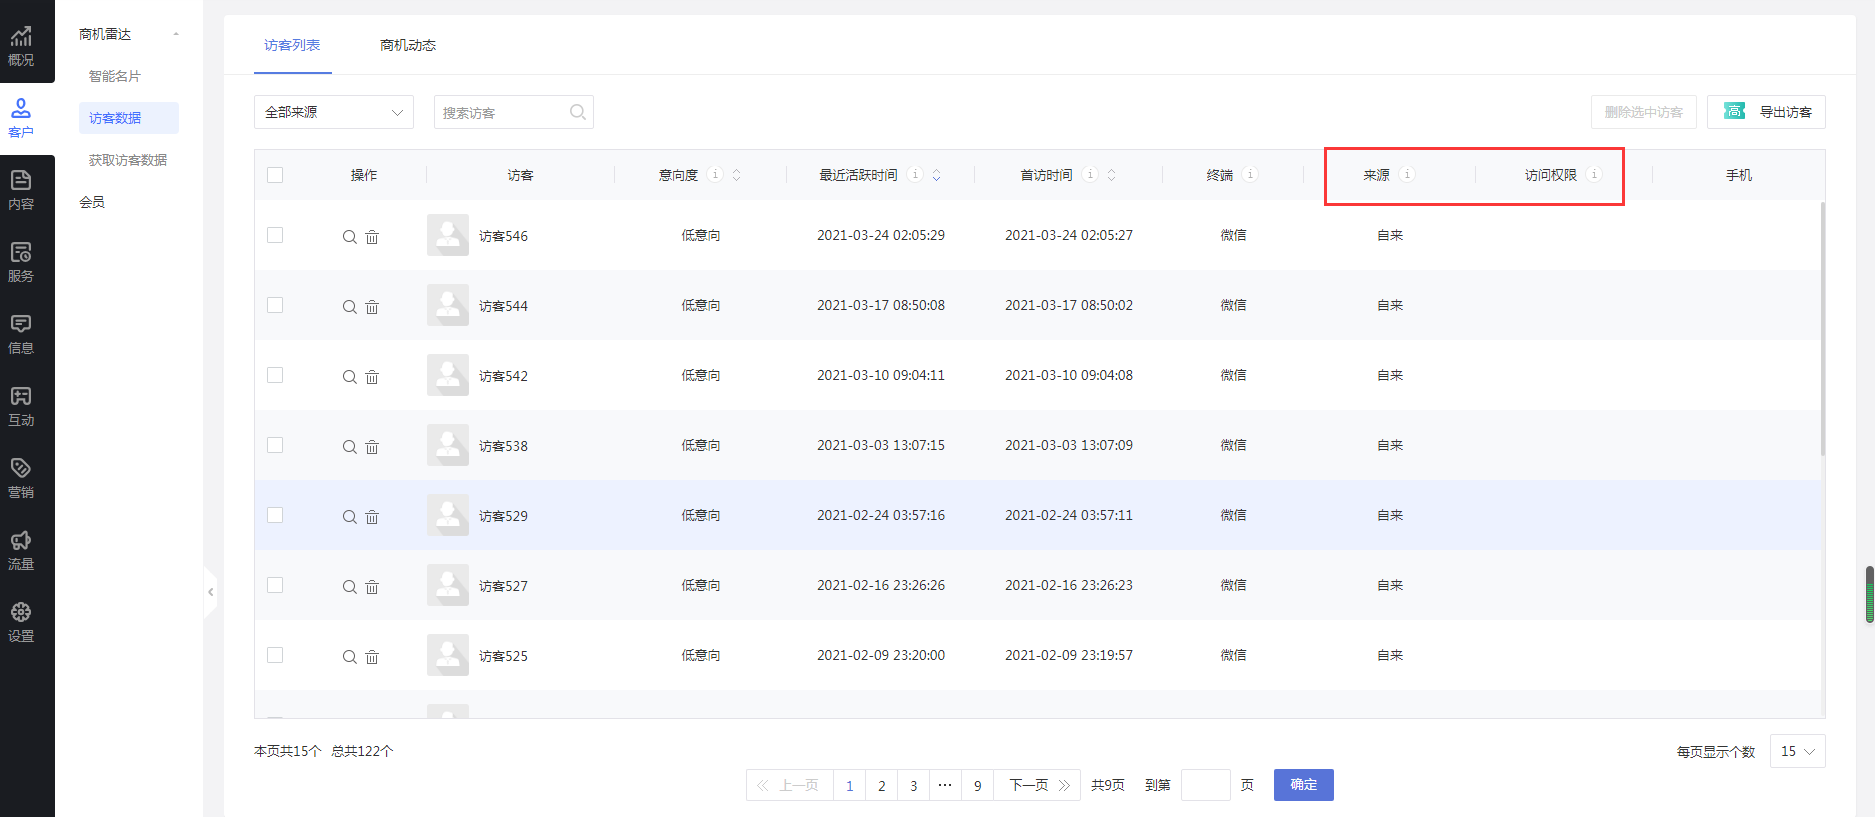Expand the pagination ellipsis for more pages

(x=945, y=785)
